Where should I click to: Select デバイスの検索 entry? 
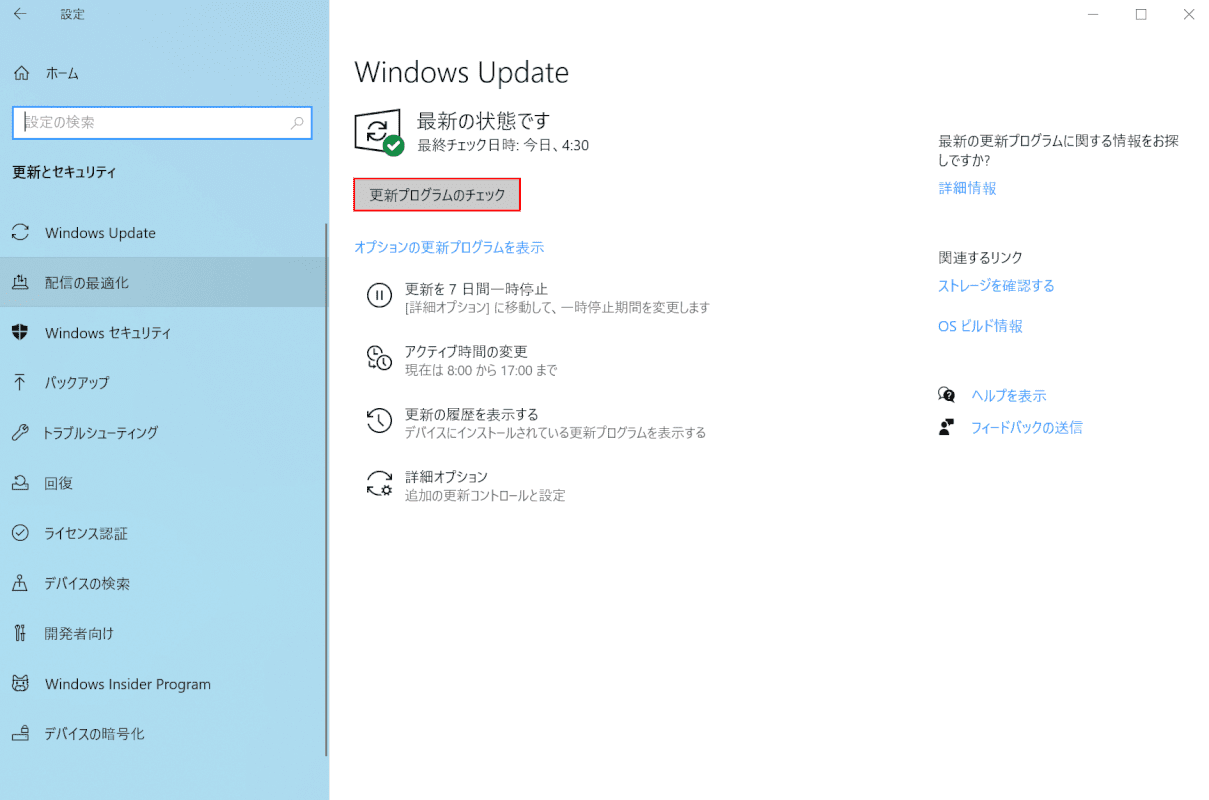[x=164, y=583]
